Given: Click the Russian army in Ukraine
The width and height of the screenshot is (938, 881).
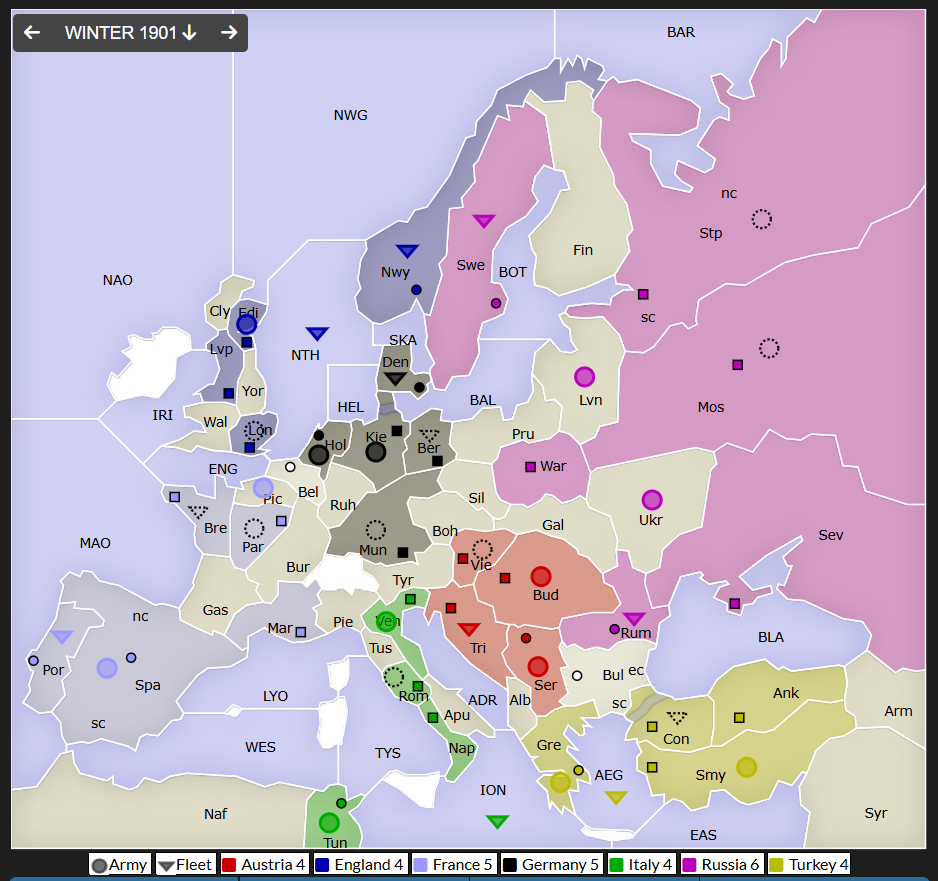Looking at the screenshot, I should click(652, 500).
